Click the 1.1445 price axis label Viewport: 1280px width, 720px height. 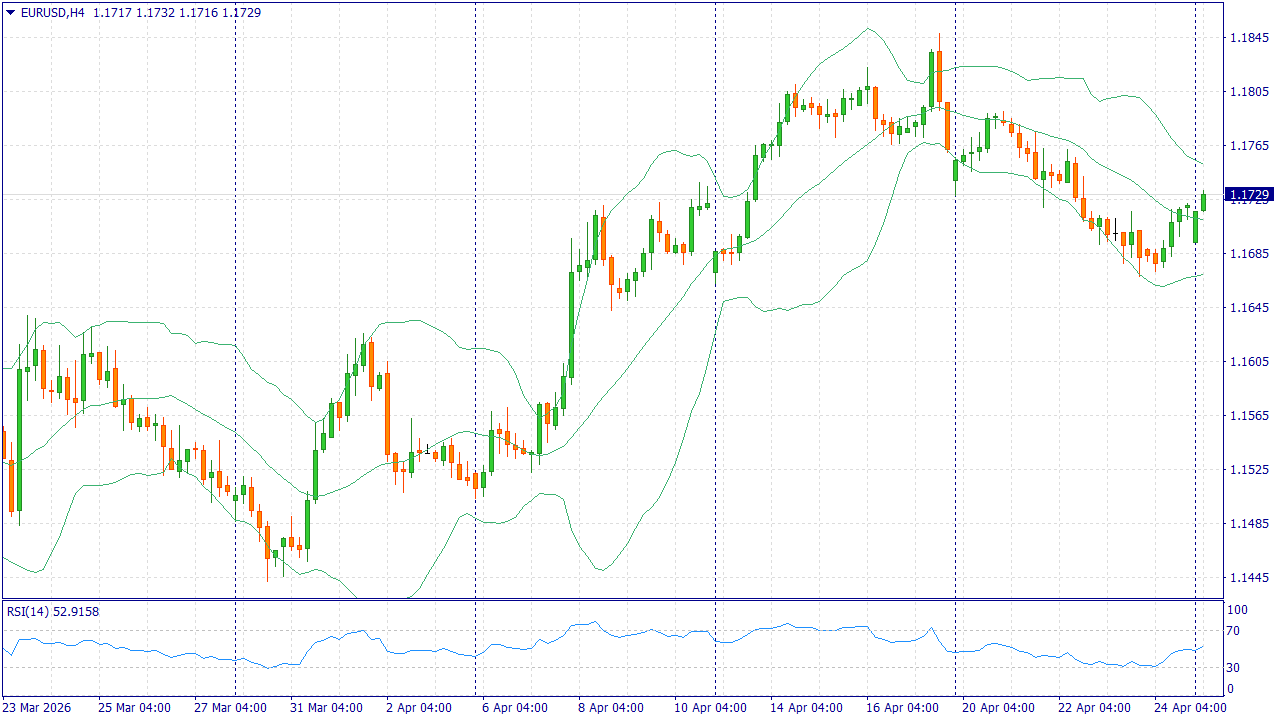(1249, 578)
